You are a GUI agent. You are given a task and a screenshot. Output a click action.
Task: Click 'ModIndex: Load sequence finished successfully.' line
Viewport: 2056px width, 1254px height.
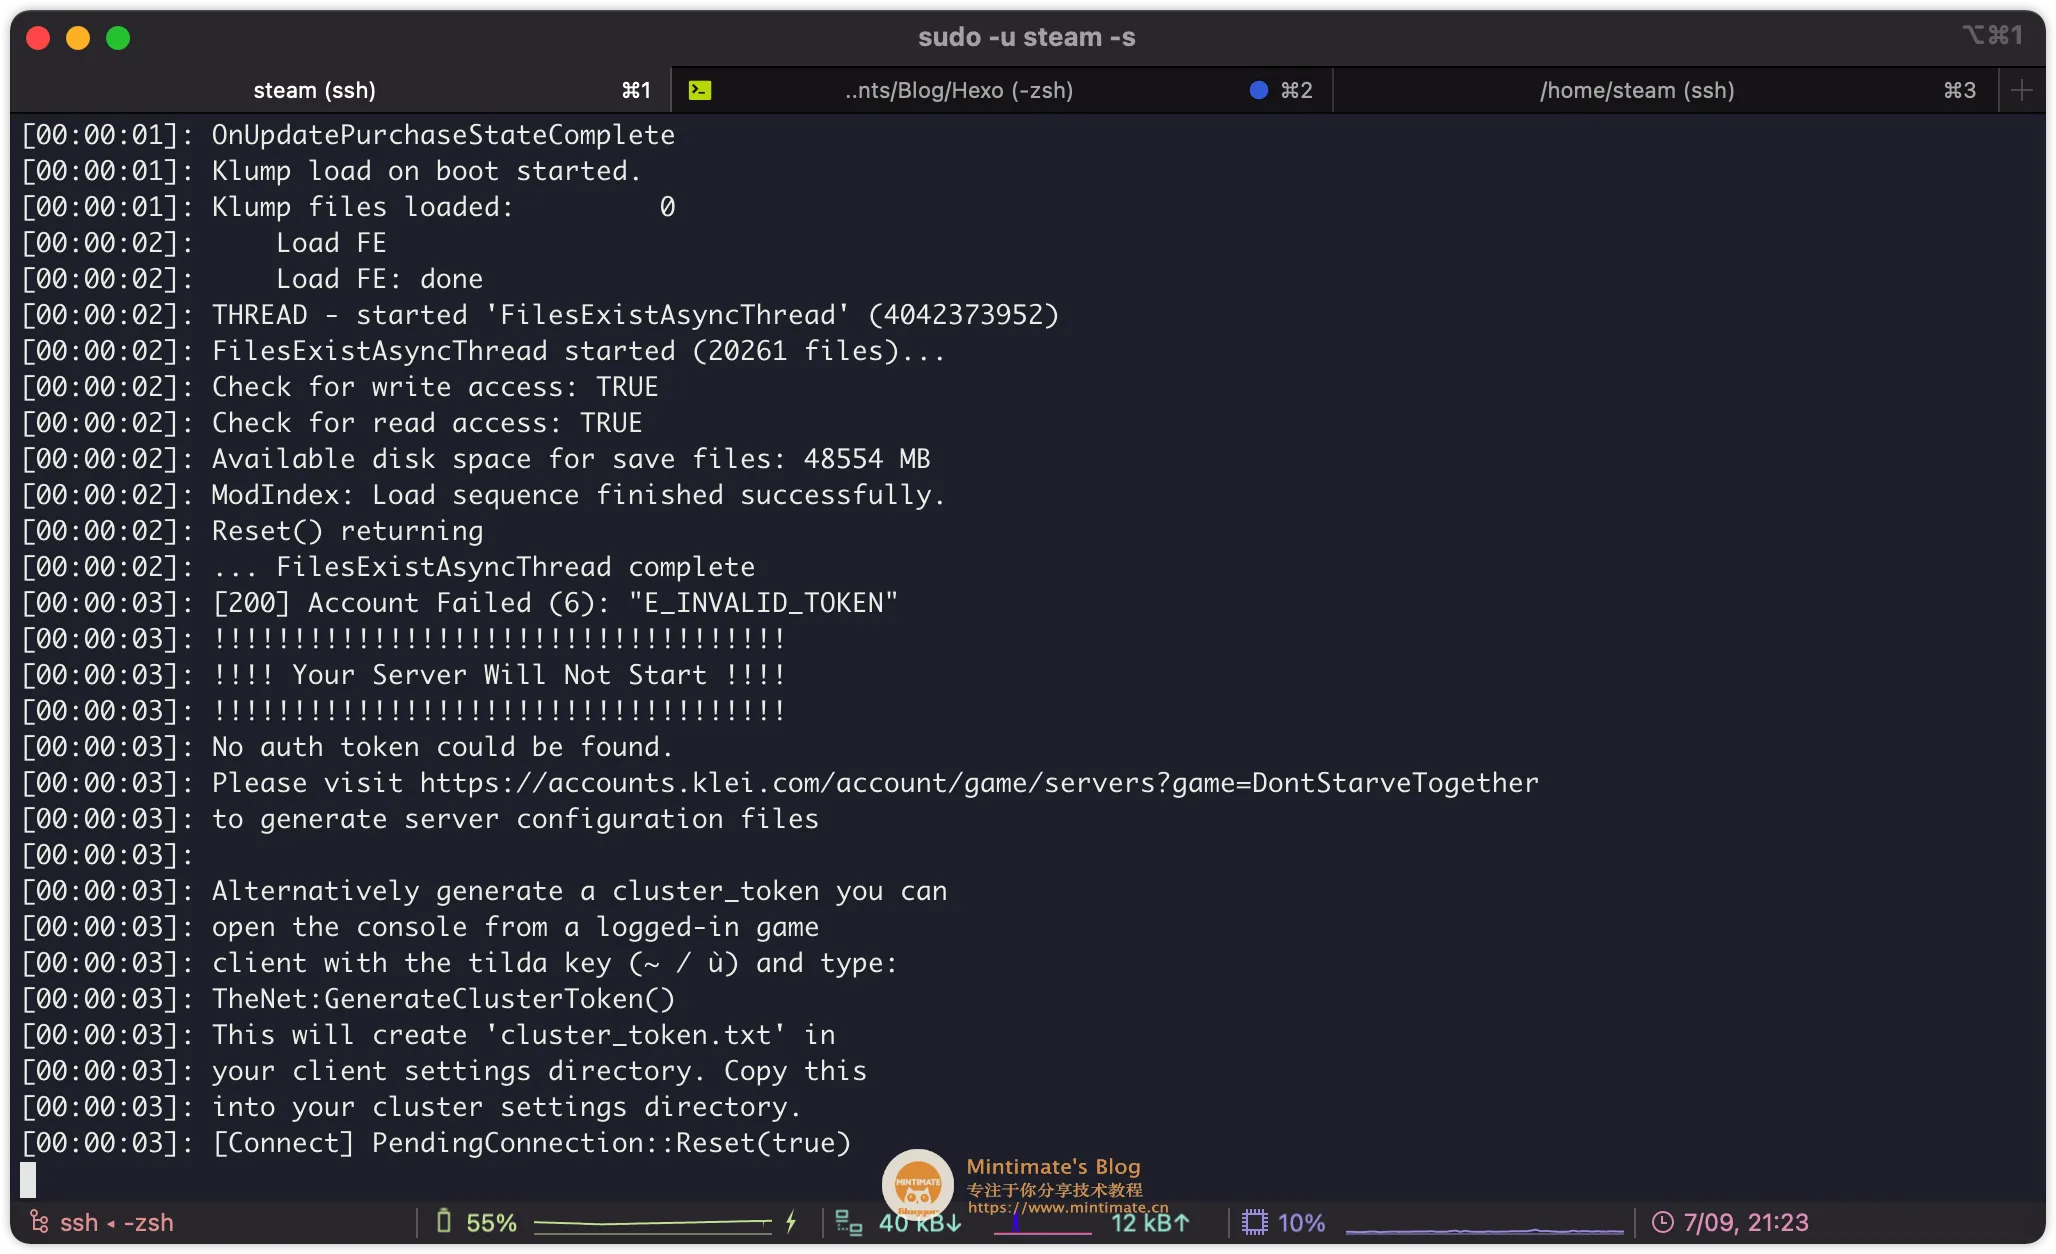coord(578,495)
